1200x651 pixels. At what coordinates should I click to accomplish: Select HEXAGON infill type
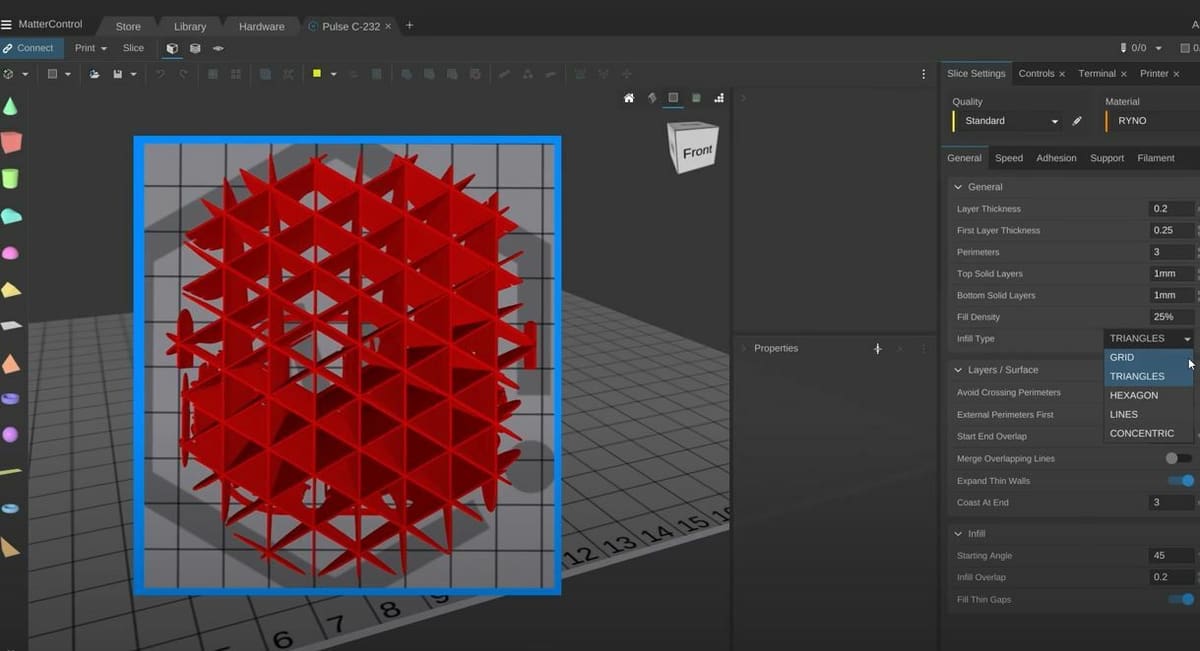(x=1148, y=395)
